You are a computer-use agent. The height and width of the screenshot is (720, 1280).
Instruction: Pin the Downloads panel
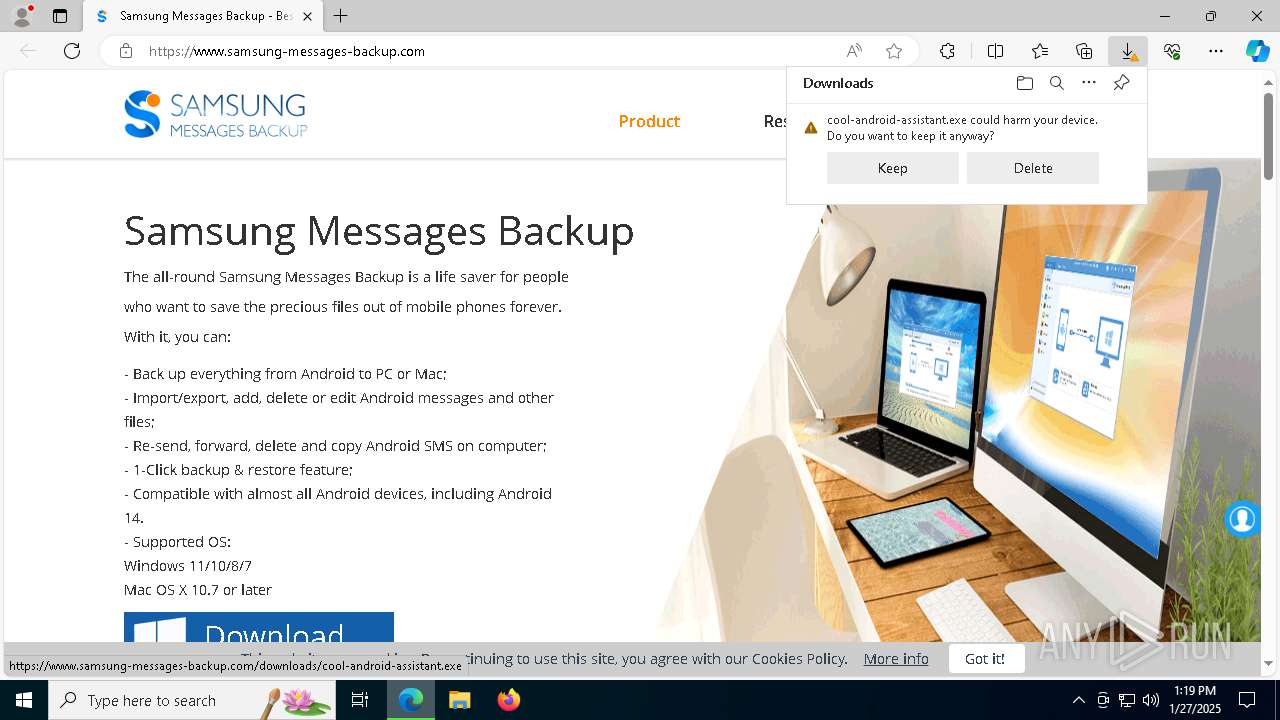click(x=1121, y=83)
